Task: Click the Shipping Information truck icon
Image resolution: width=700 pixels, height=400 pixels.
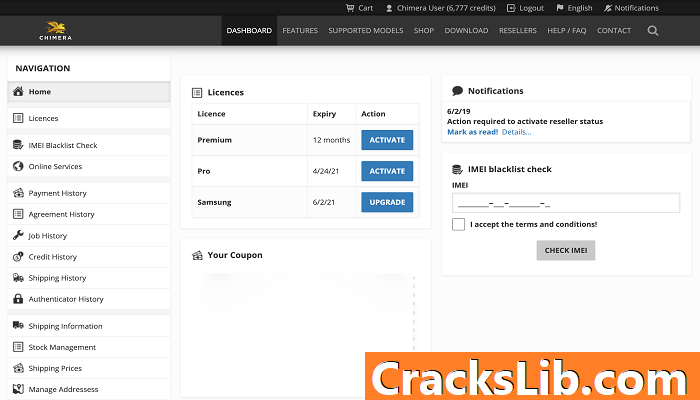Action: coord(18,325)
